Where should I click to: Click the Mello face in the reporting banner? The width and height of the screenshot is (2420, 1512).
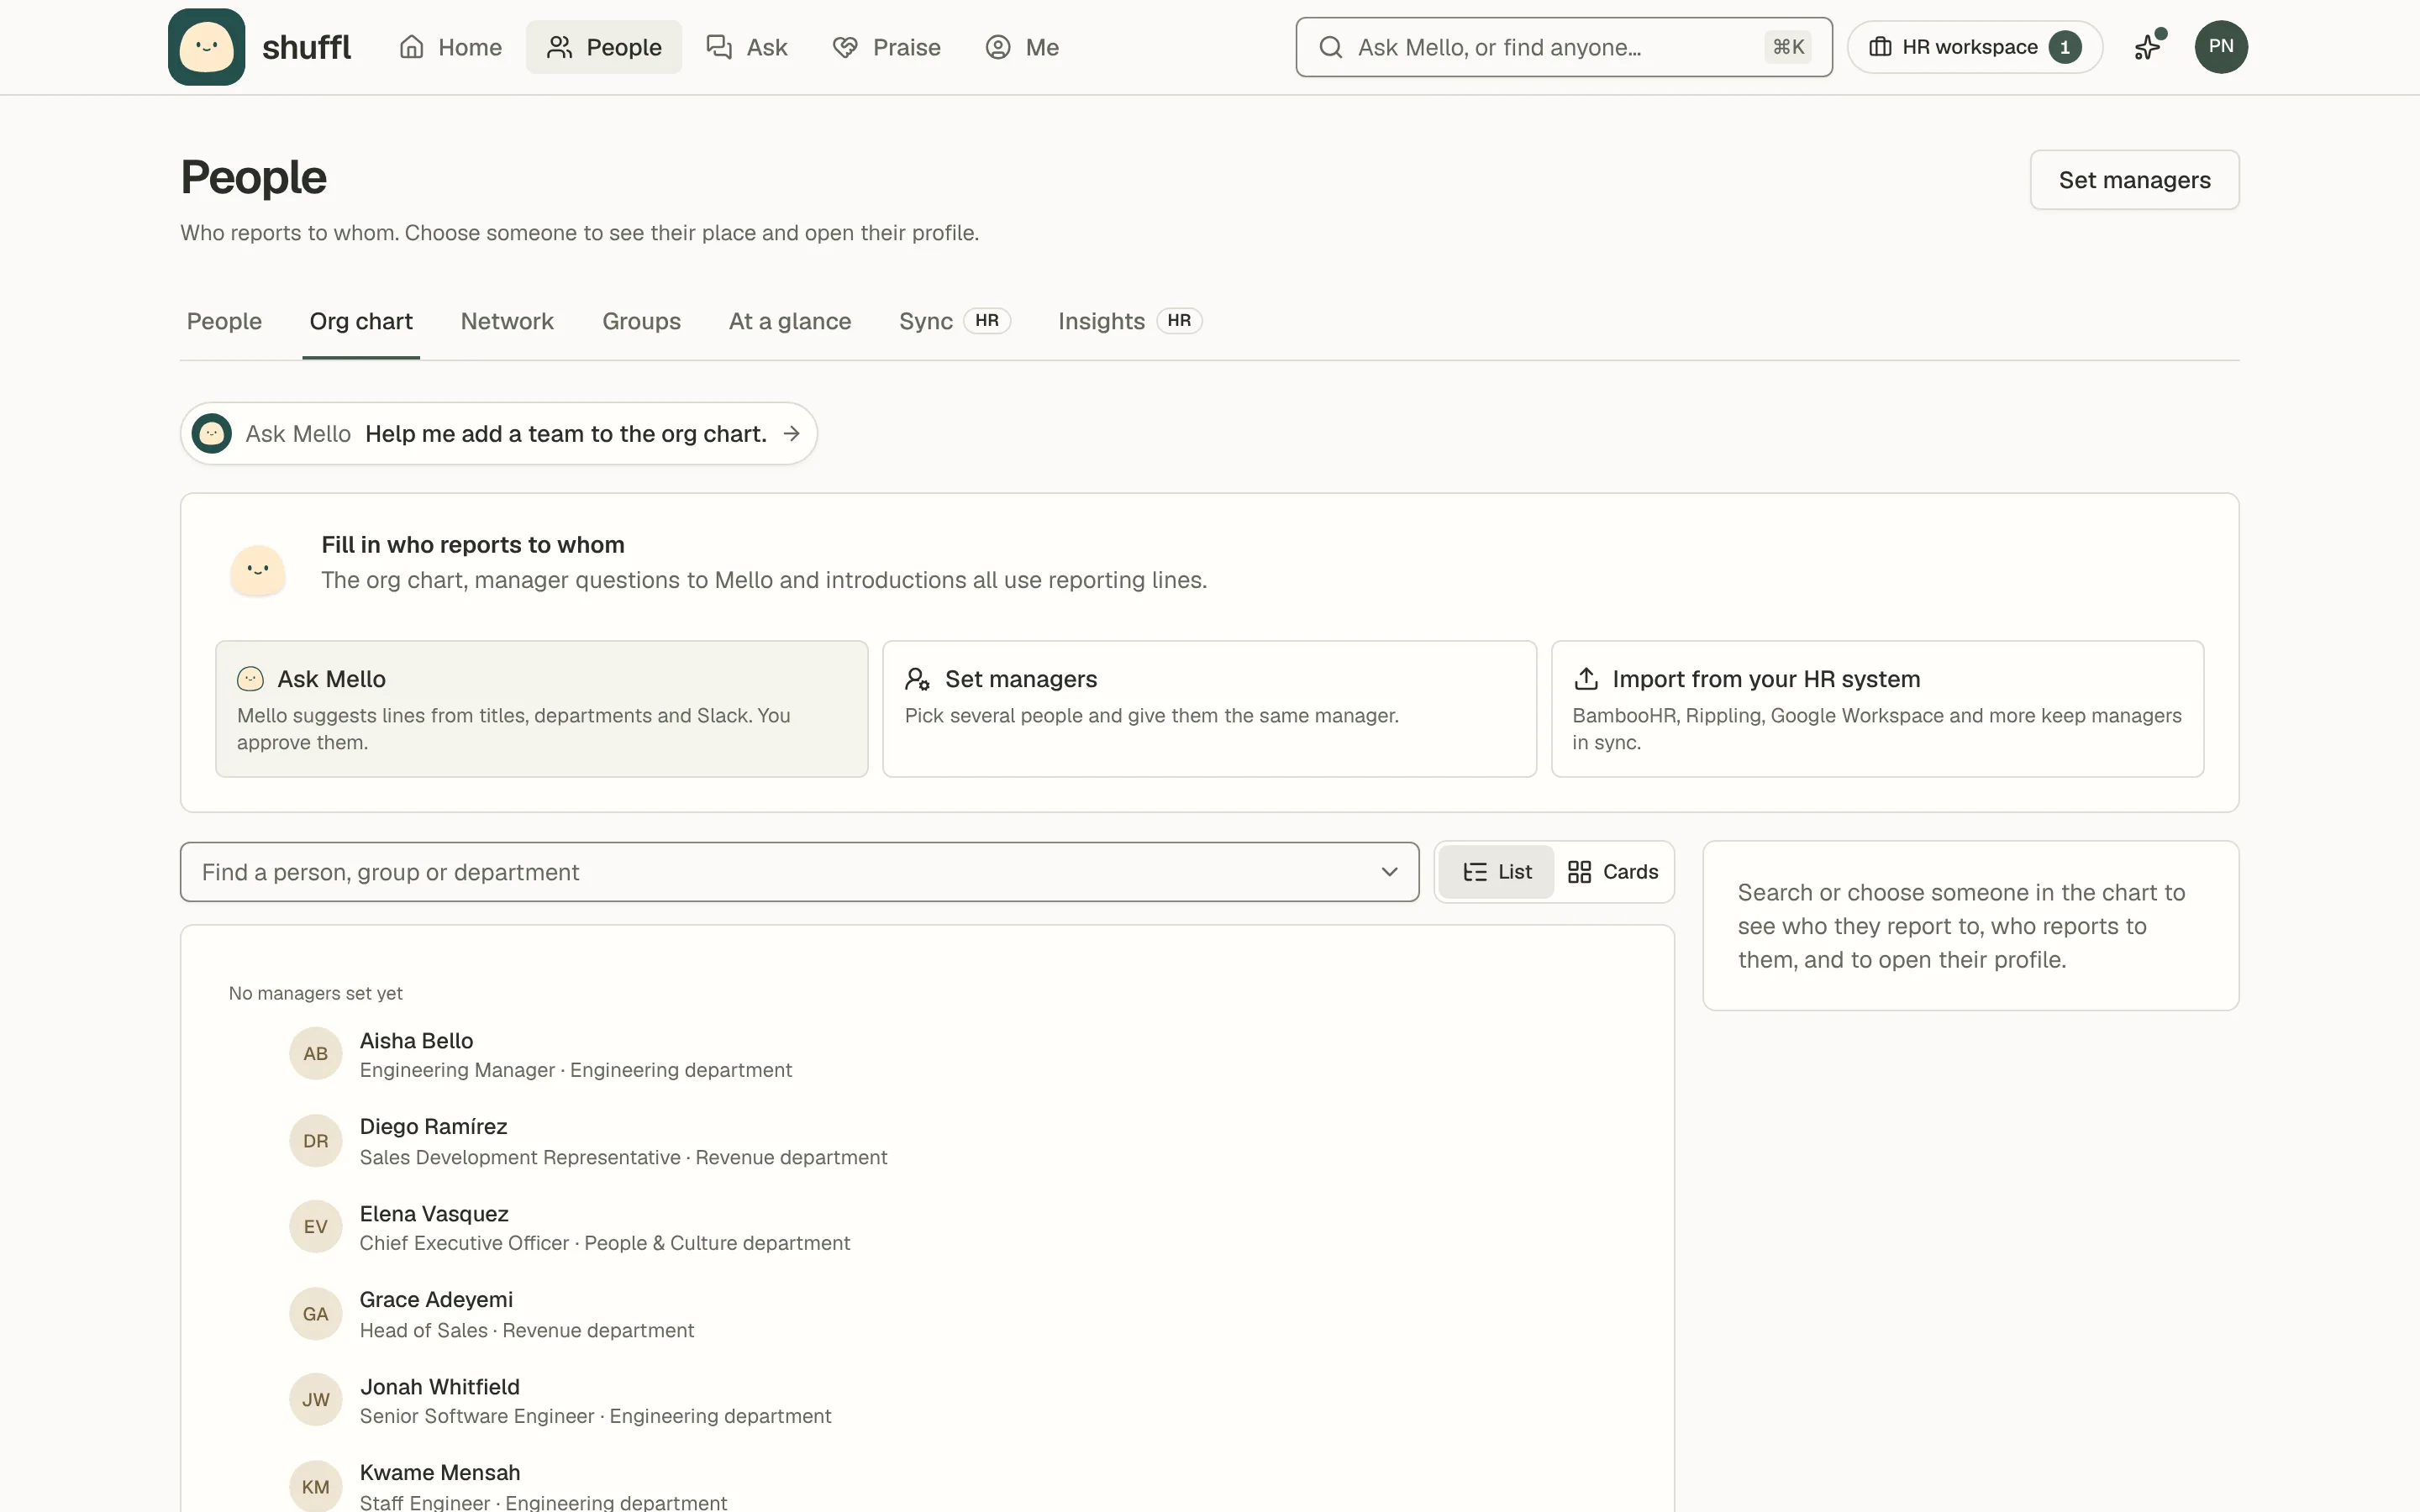pyautogui.click(x=258, y=570)
